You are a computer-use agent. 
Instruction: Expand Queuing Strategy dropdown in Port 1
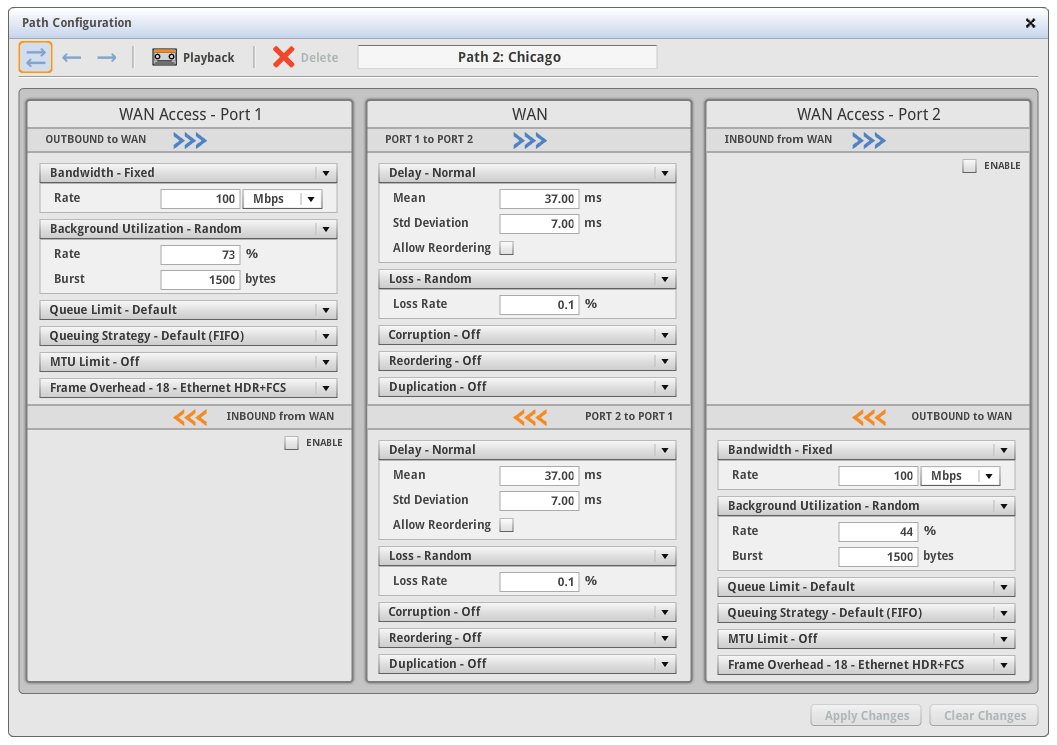pyautogui.click(x=325, y=336)
